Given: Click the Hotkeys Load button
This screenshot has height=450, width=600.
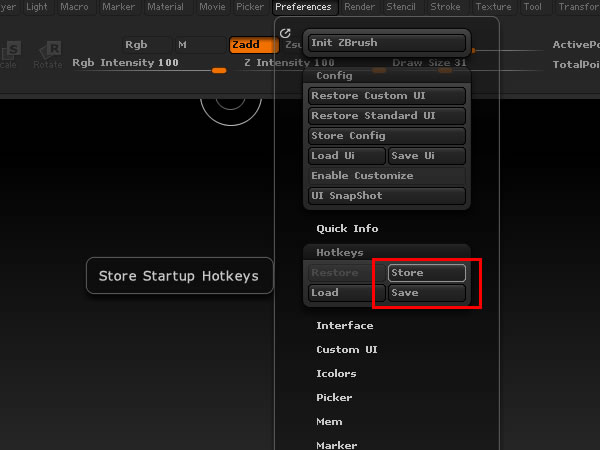Looking at the screenshot, I should [347, 293].
